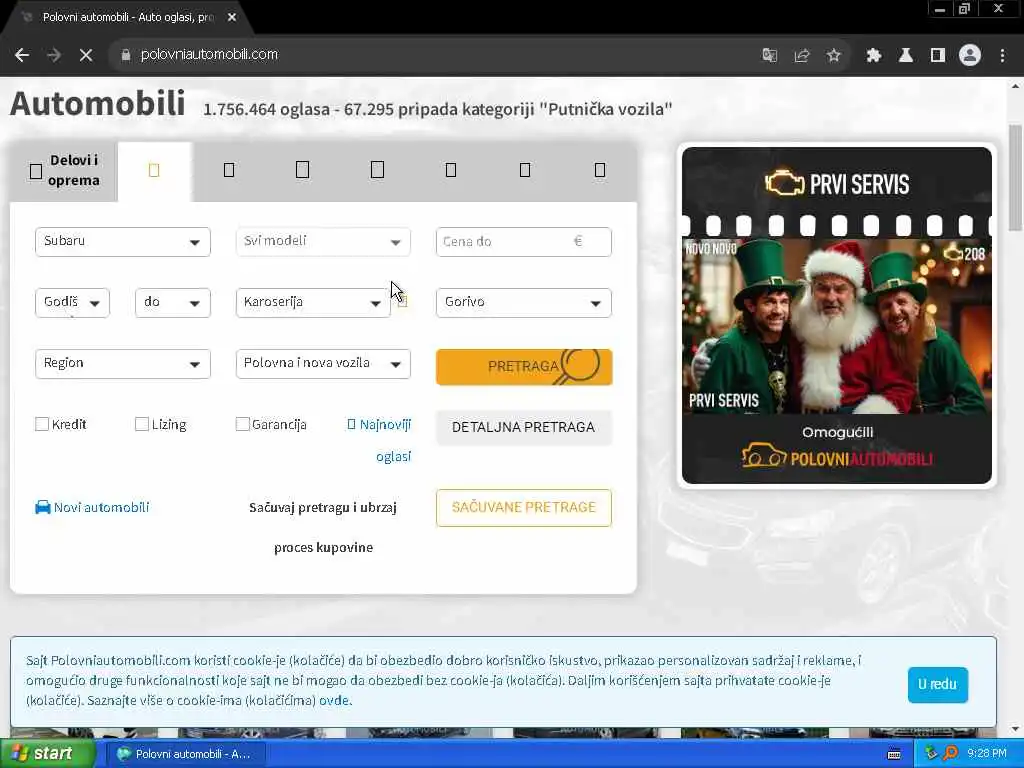Image resolution: width=1024 pixels, height=768 pixels.
Task: Open DETALJNA PRETRAGA
Action: point(524,428)
